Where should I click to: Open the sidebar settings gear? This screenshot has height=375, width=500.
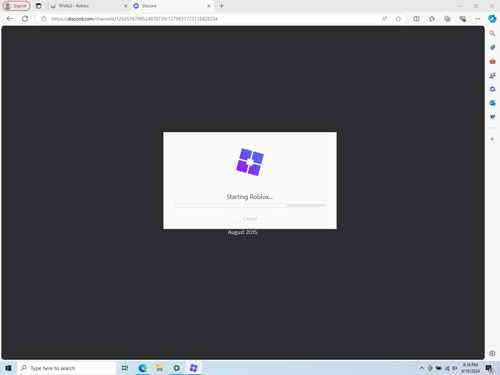tap(492, 353)
